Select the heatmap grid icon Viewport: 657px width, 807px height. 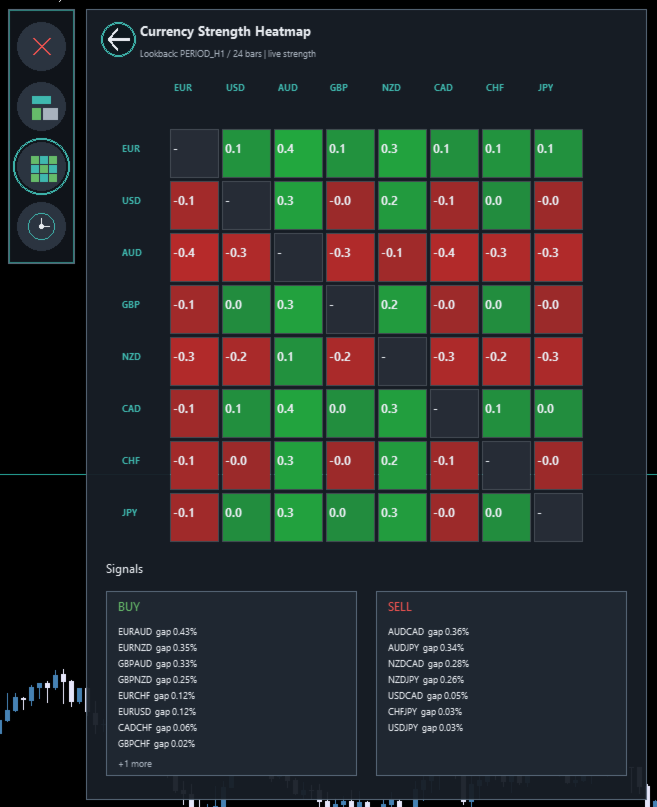pos(41,167)
